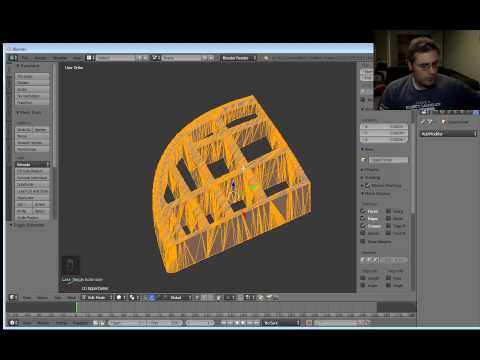Enable the Show Weights checkbox
Viewport: 480px width, 360px height.
(x=363, y=241)
